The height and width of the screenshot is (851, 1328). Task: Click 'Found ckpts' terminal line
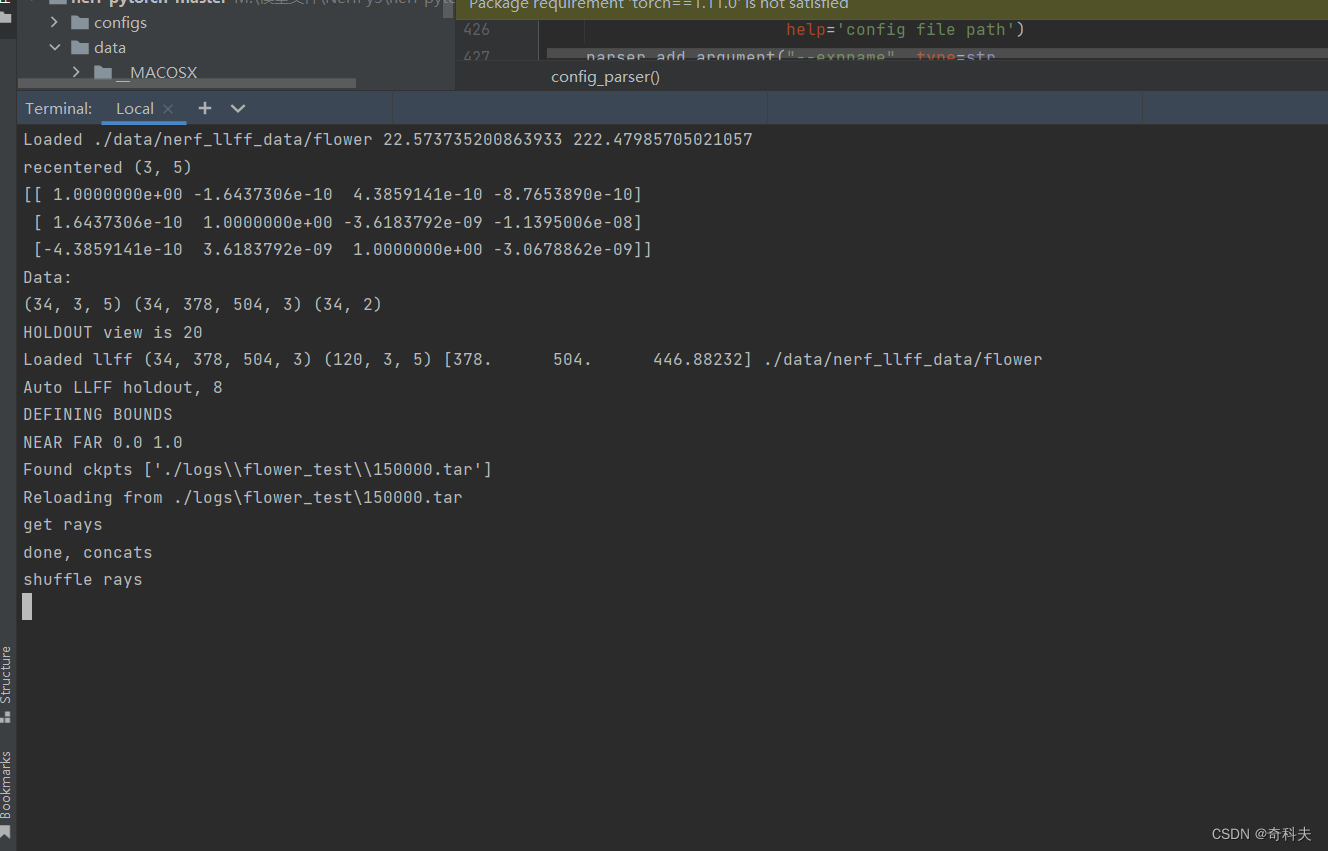[258, 469]
